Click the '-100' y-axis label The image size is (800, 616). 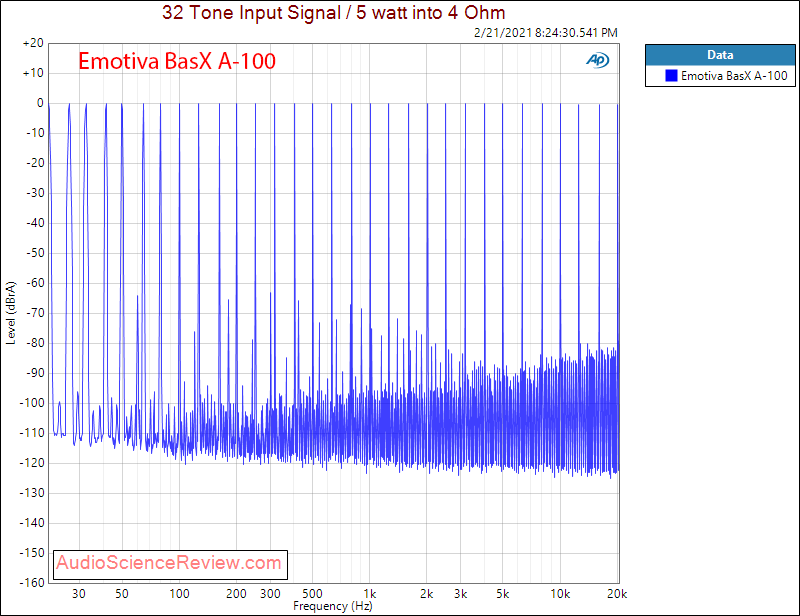[x=32, y=403]
